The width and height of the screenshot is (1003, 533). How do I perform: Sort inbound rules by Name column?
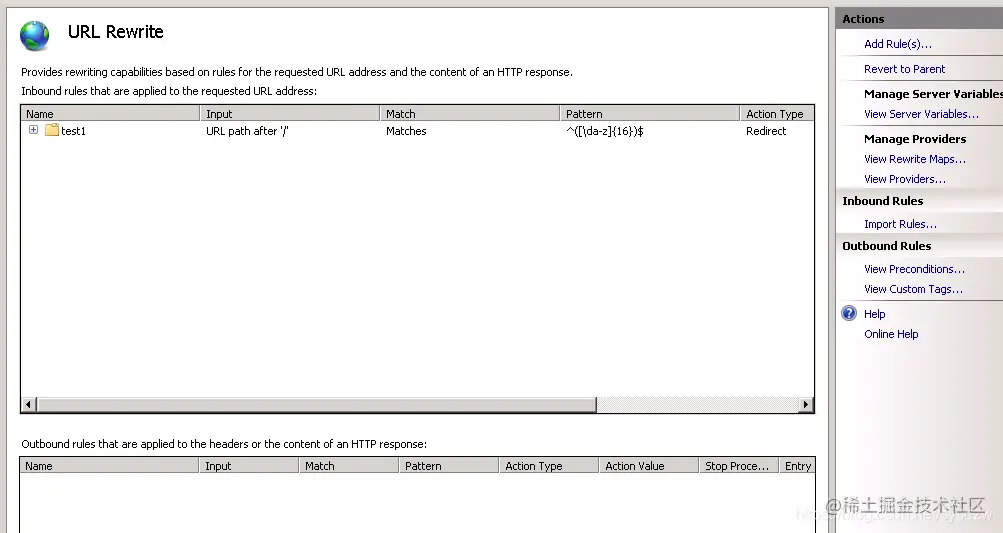pos(110,113)
